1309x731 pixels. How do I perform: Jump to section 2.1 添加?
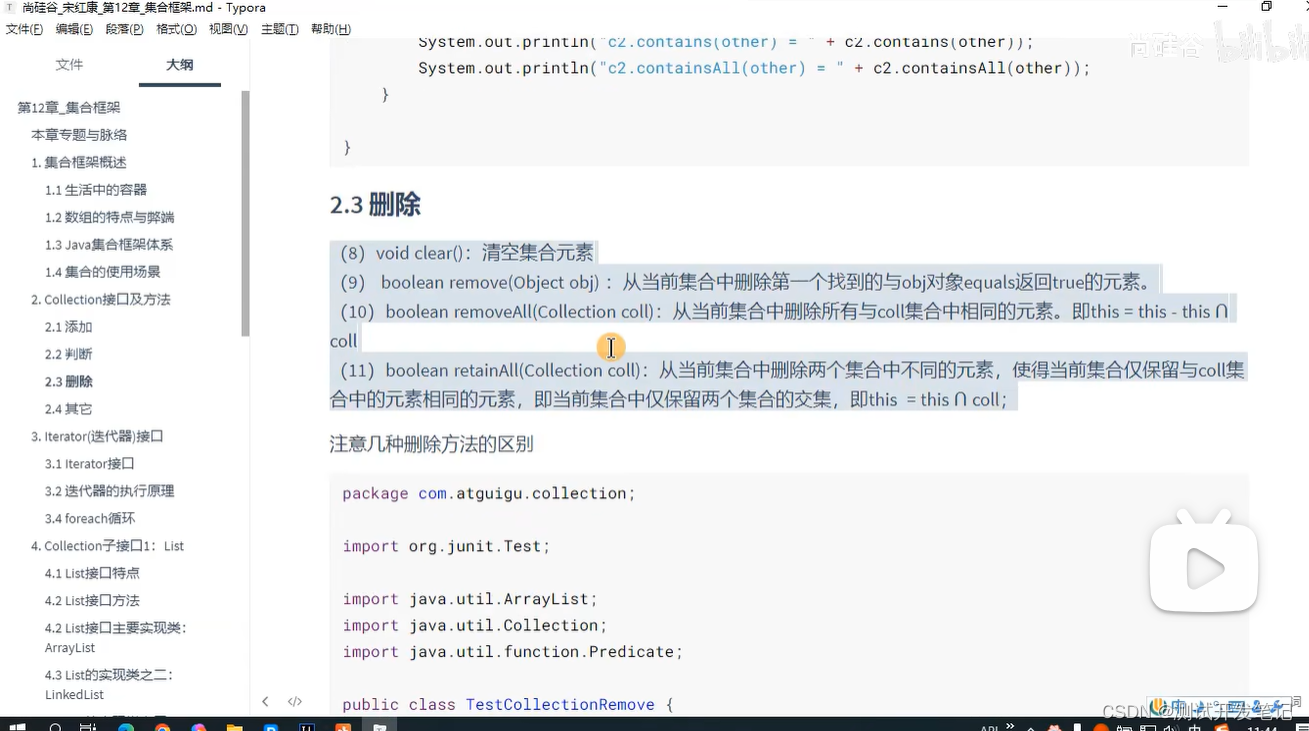[69, 327]
